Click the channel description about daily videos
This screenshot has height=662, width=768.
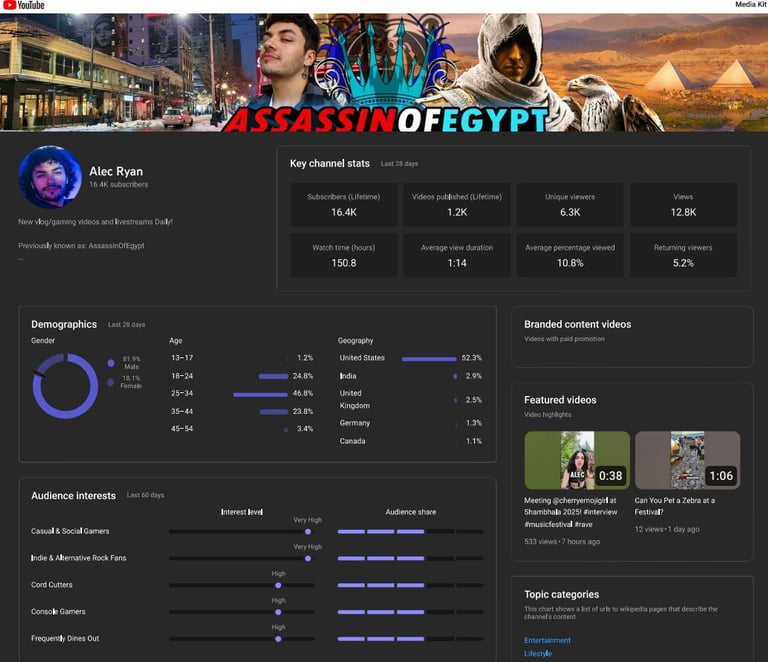point(96,222)
